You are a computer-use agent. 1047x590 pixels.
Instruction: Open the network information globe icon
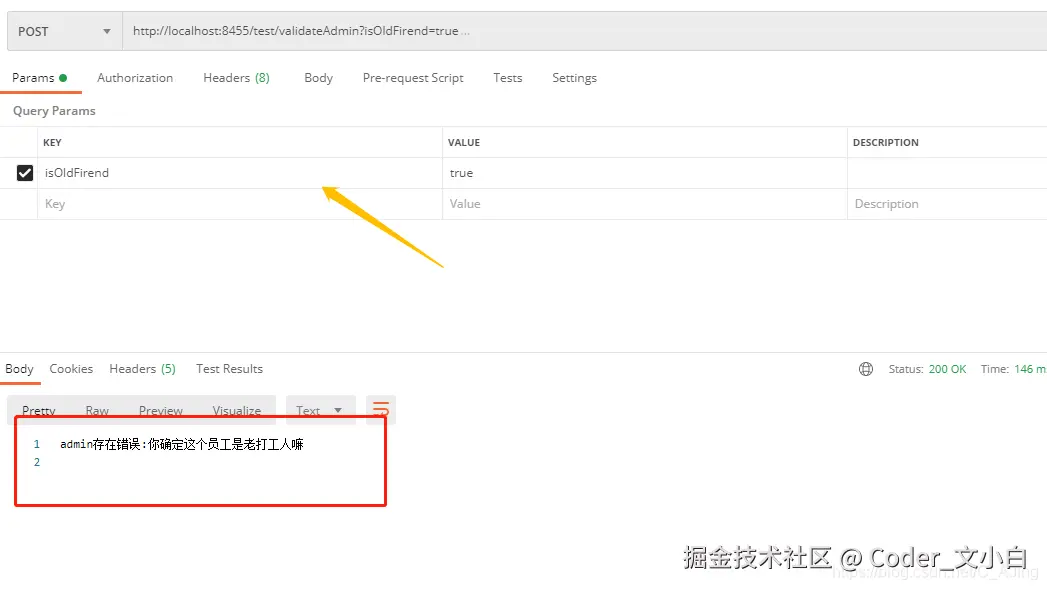click(x=865, y=368)
